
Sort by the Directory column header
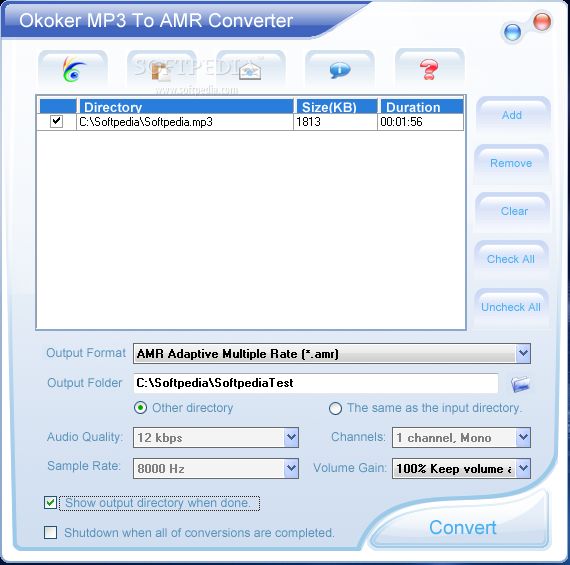pos(186,107)
